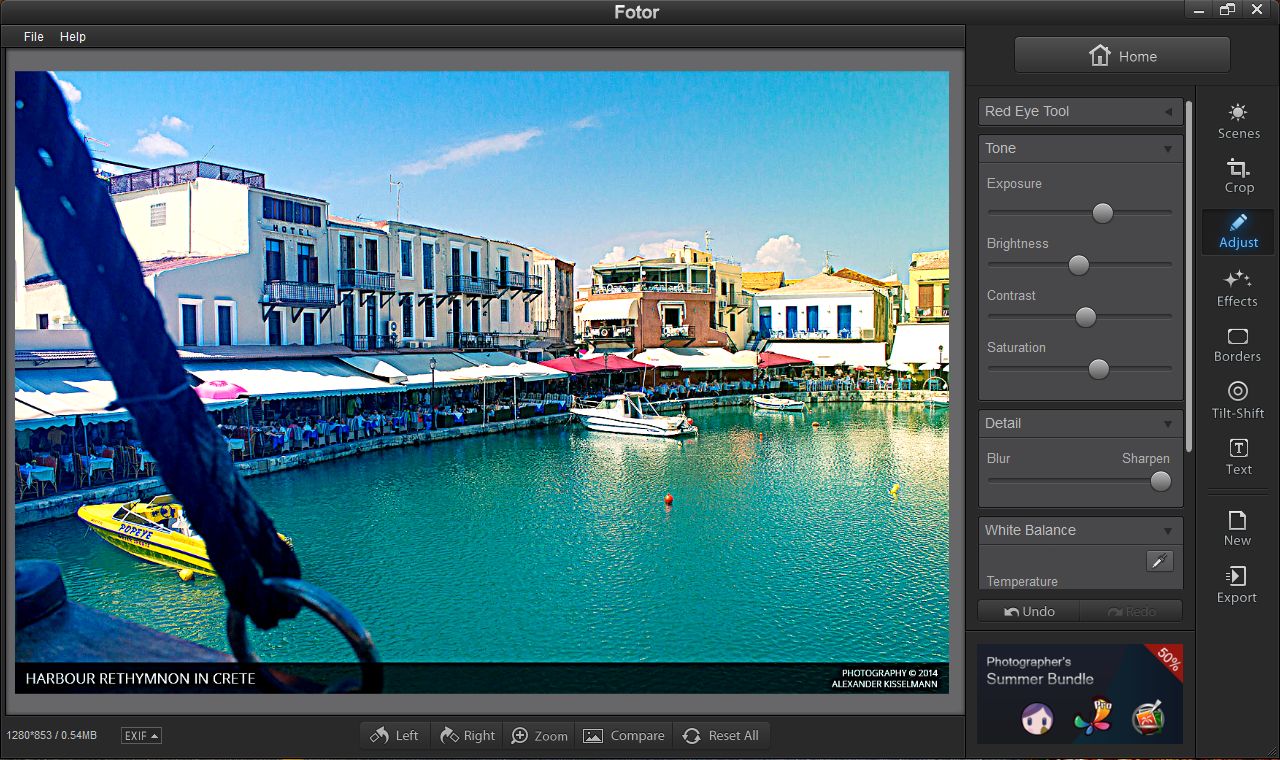The width and height of the screenshot is (1280, 760).
Task: Create a New project from sidebar
Action: pos(1237,528)
